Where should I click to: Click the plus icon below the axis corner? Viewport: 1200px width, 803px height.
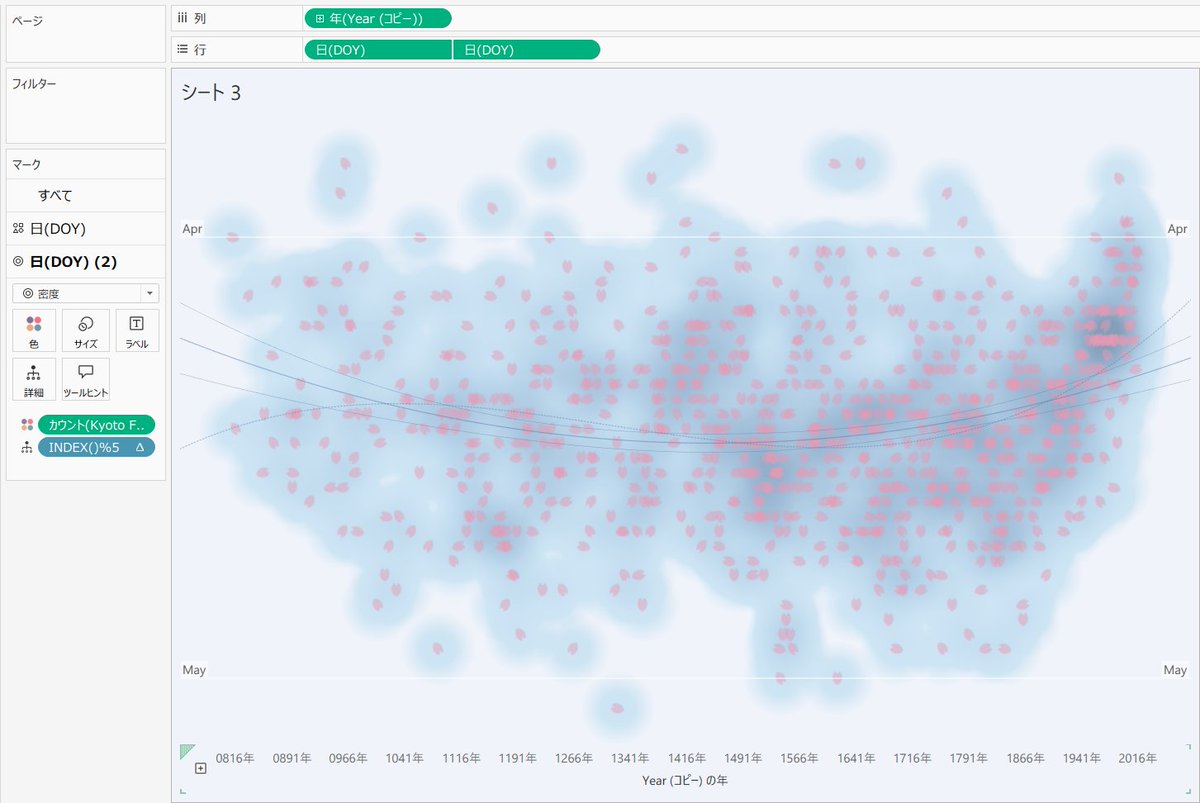point(201,768)
